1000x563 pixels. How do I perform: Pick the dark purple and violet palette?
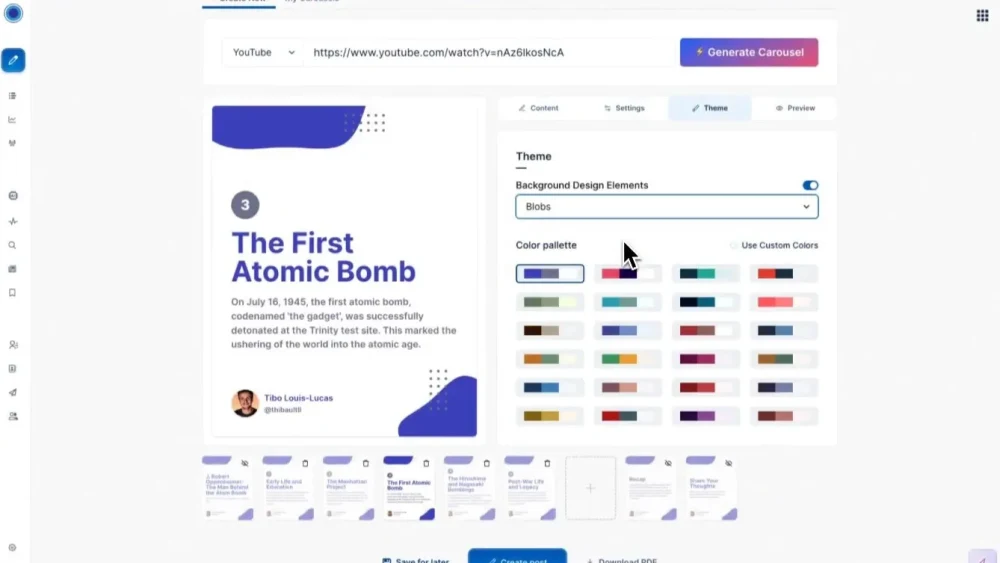pyautogui.click(x=705, y=416)
